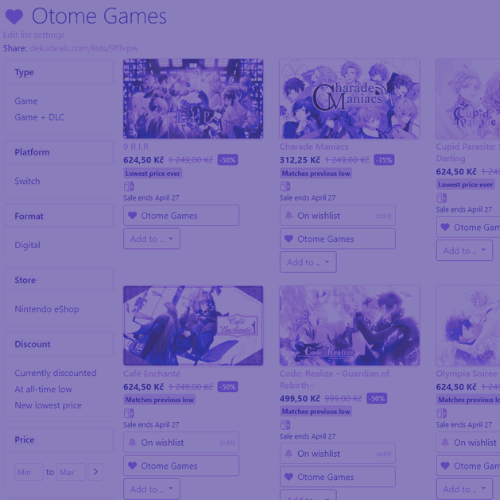Toggle Otome Games list for 9 R.I.P.
The height and width of the screenshot is (500, 500).
click(x=181, y=215)
